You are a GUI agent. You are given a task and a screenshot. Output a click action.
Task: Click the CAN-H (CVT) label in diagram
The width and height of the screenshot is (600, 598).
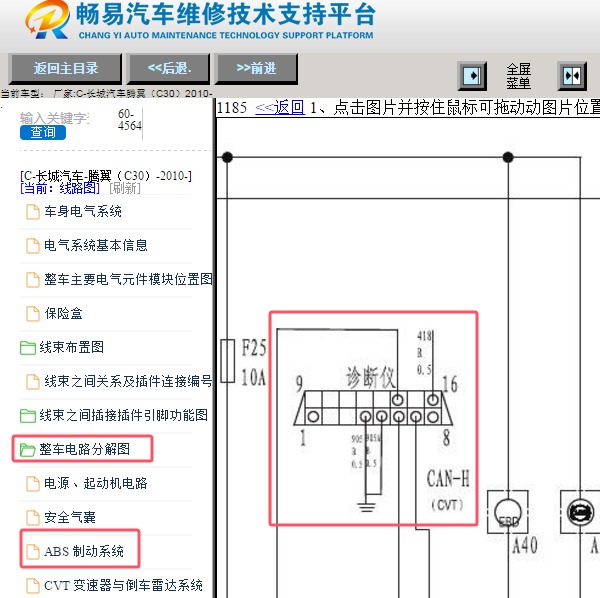(448, 490)
